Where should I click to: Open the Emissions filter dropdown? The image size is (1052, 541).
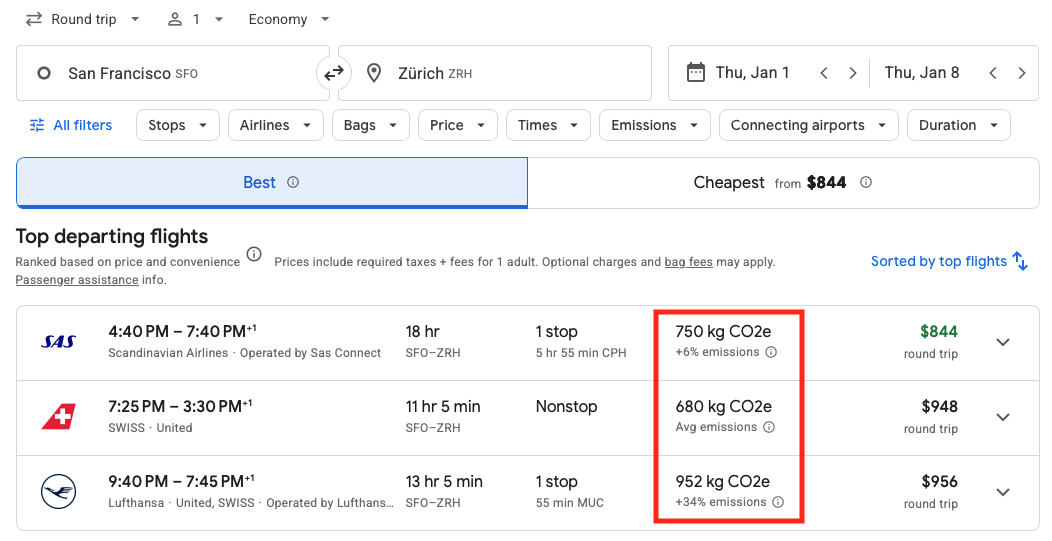pyautogui.click(x=655, y=126)
